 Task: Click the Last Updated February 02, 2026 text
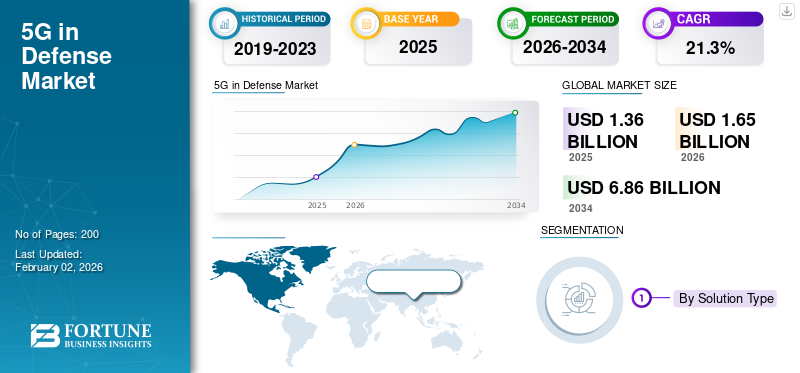click(x=59, y=261)
